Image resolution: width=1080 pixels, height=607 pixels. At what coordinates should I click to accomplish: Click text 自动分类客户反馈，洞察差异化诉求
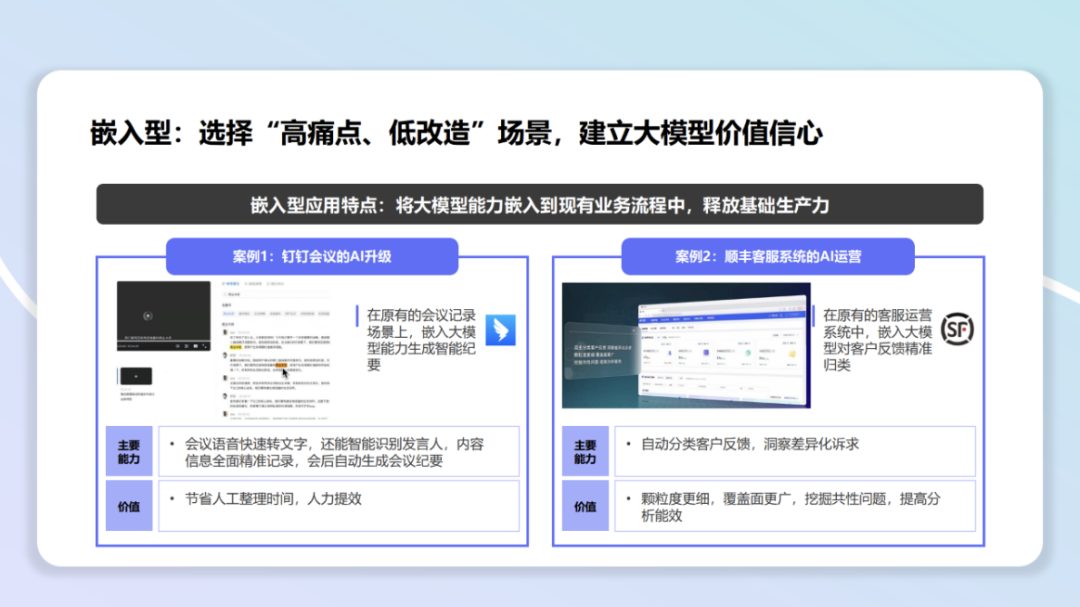pos(750,444)
